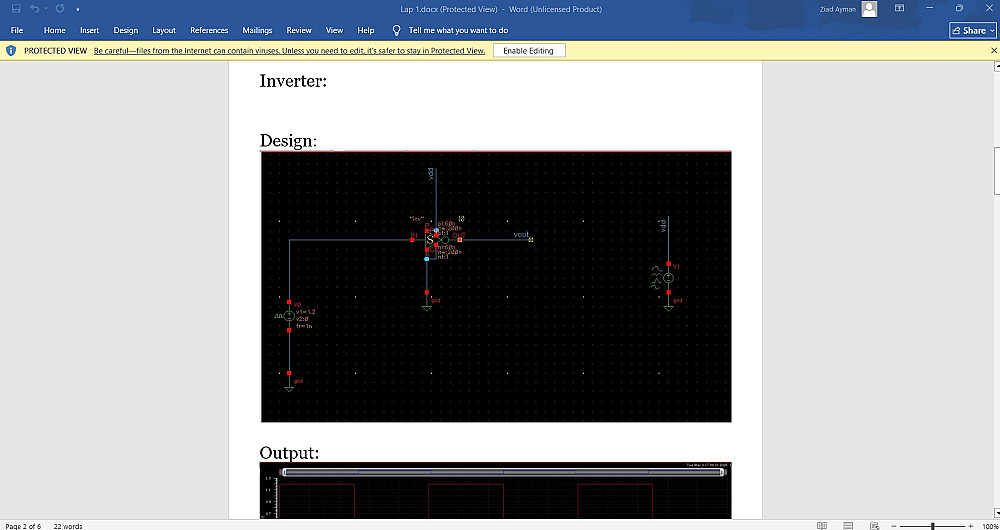Open the Undo history dropdown arrow
The width and height of the screenshot is (1000, 530).
pyautogui.click(x=45, y=9)
